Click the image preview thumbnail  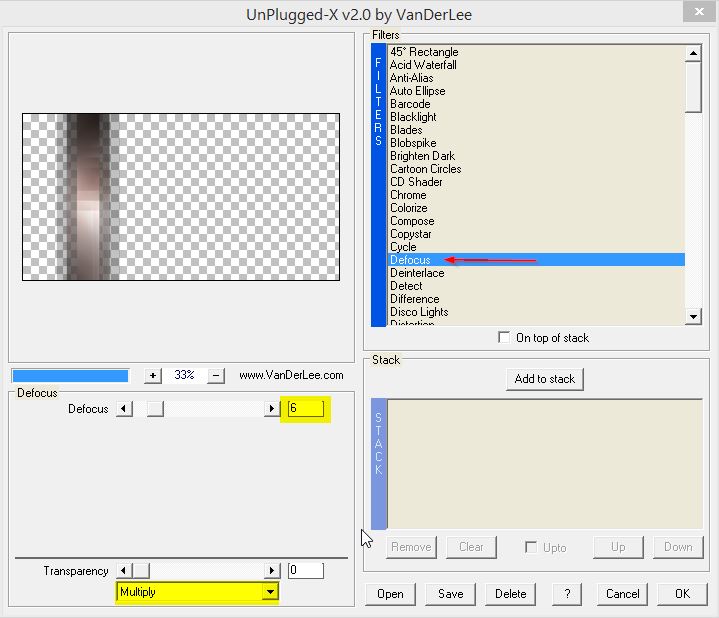click(181, 197)
